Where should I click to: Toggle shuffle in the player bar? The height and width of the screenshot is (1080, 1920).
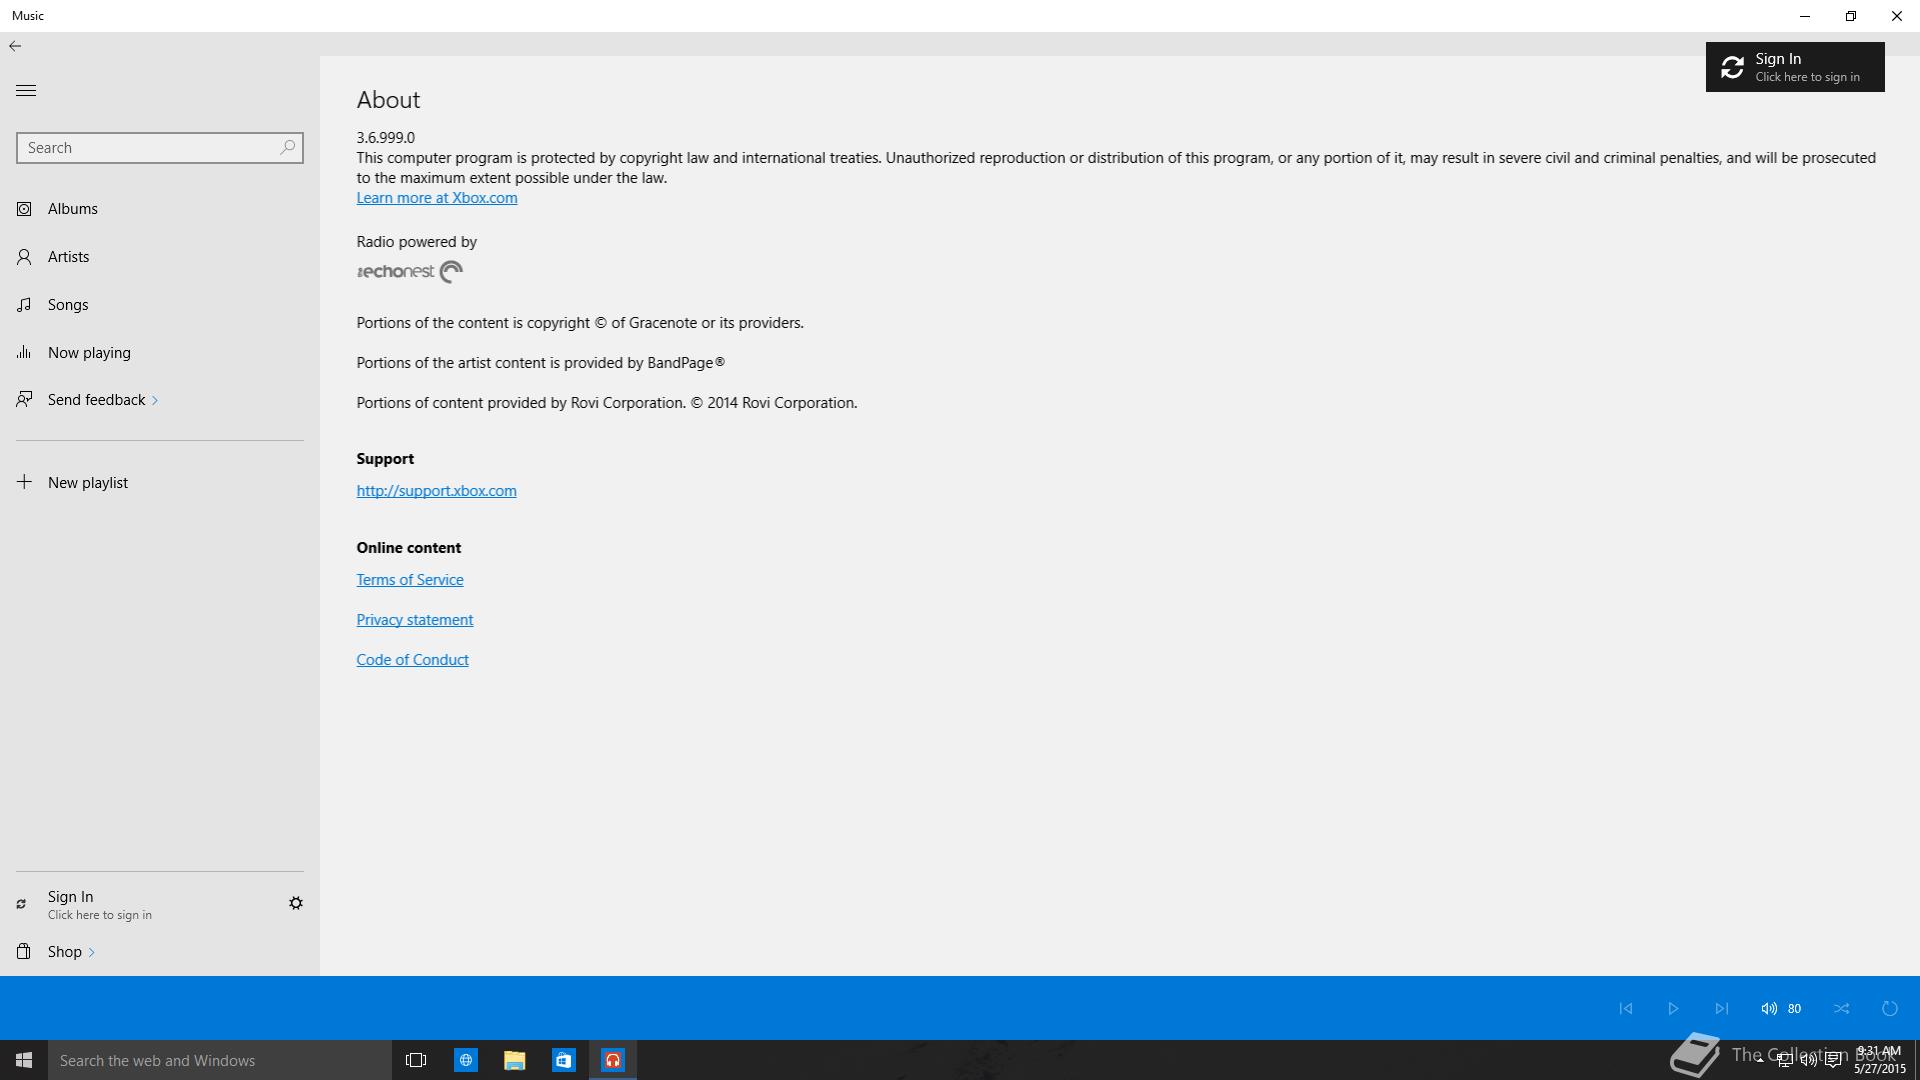[1842, 1009]
